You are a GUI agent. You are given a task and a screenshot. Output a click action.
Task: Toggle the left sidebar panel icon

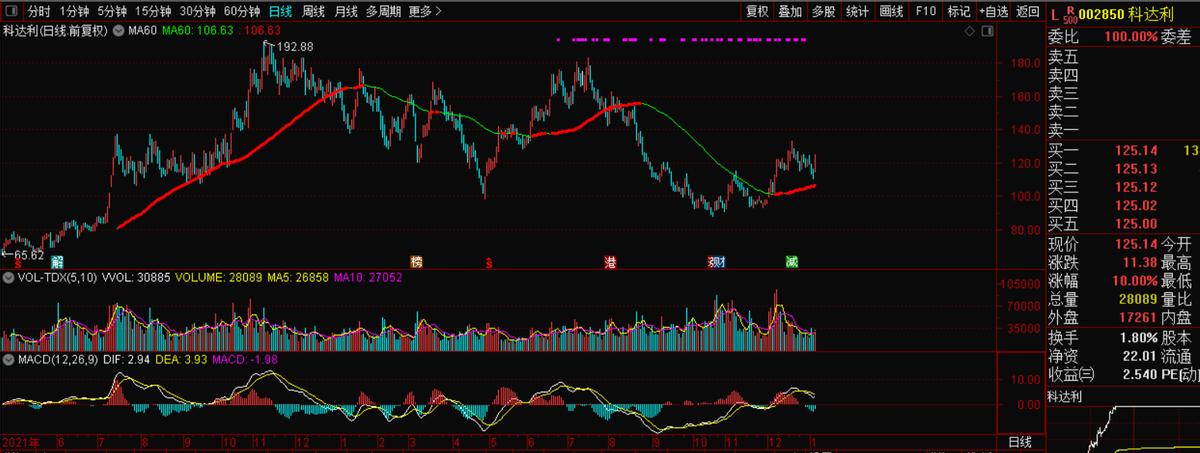(x=11, y=12)
